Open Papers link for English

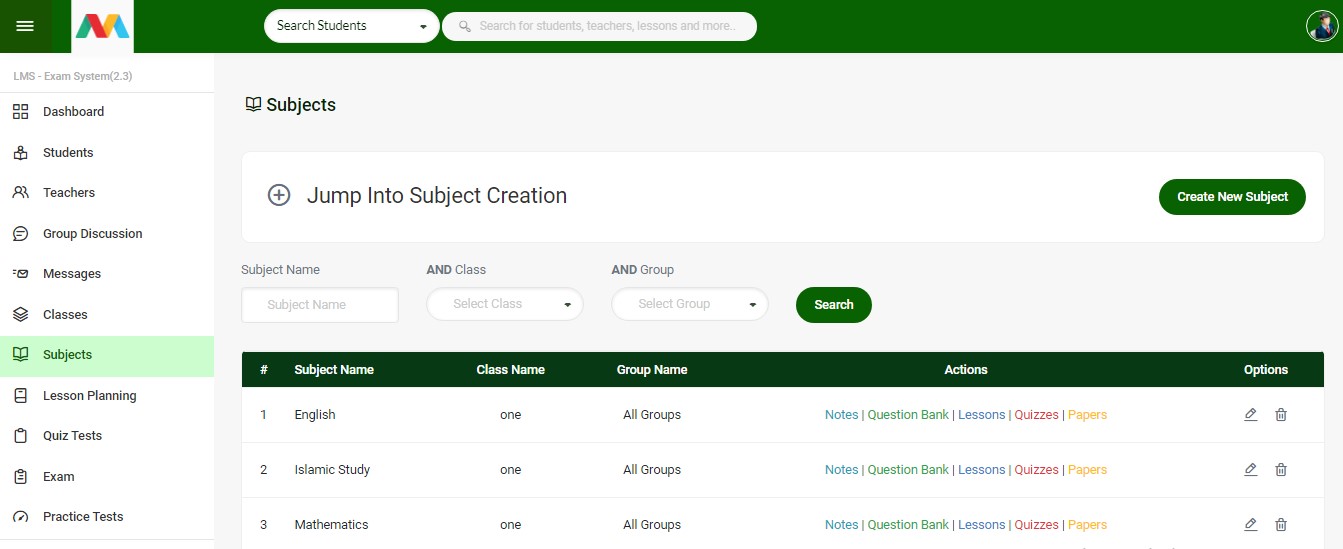point(1088,415)
